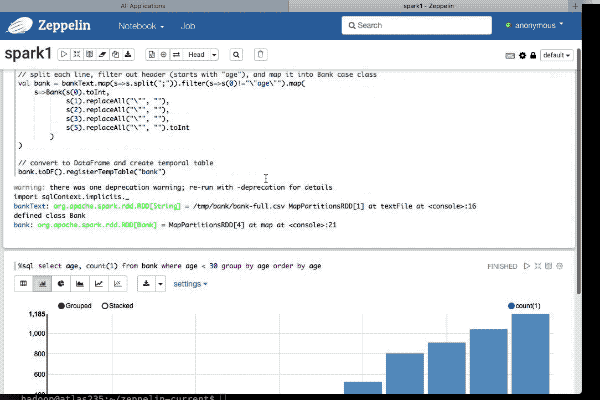This screenshot has width=600, height=400.
Task: Click the notebook title spark1
Action: (x=28, y=54)
